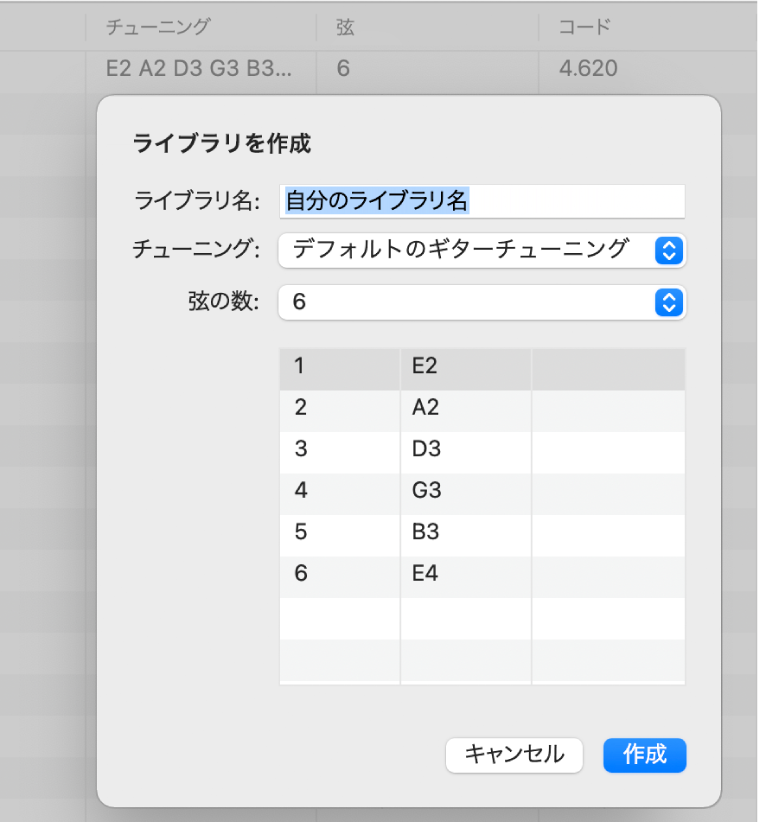Select the G3 note cell for string 4
Screen dimensions: 758x822
[465, 492]
